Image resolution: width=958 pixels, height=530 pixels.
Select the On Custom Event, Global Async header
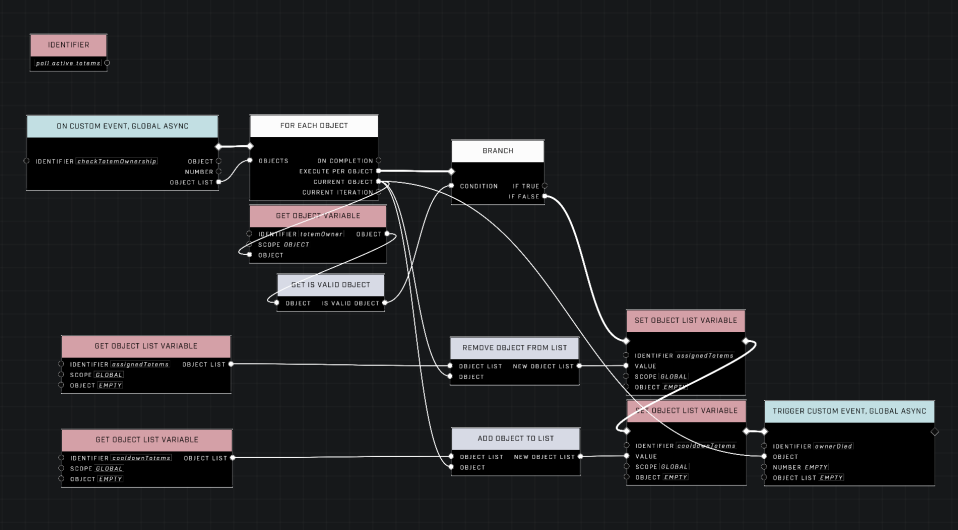(x=122, y=127)
